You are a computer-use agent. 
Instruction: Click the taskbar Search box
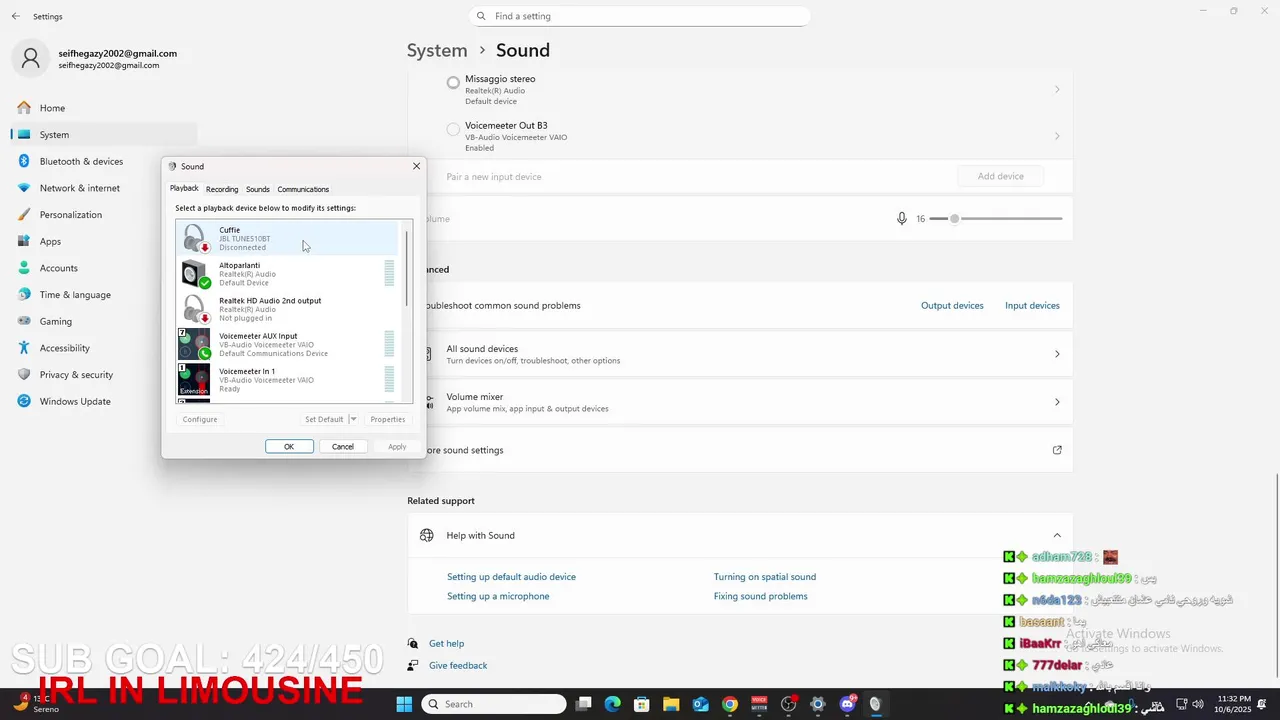click(x=494, y=704)
